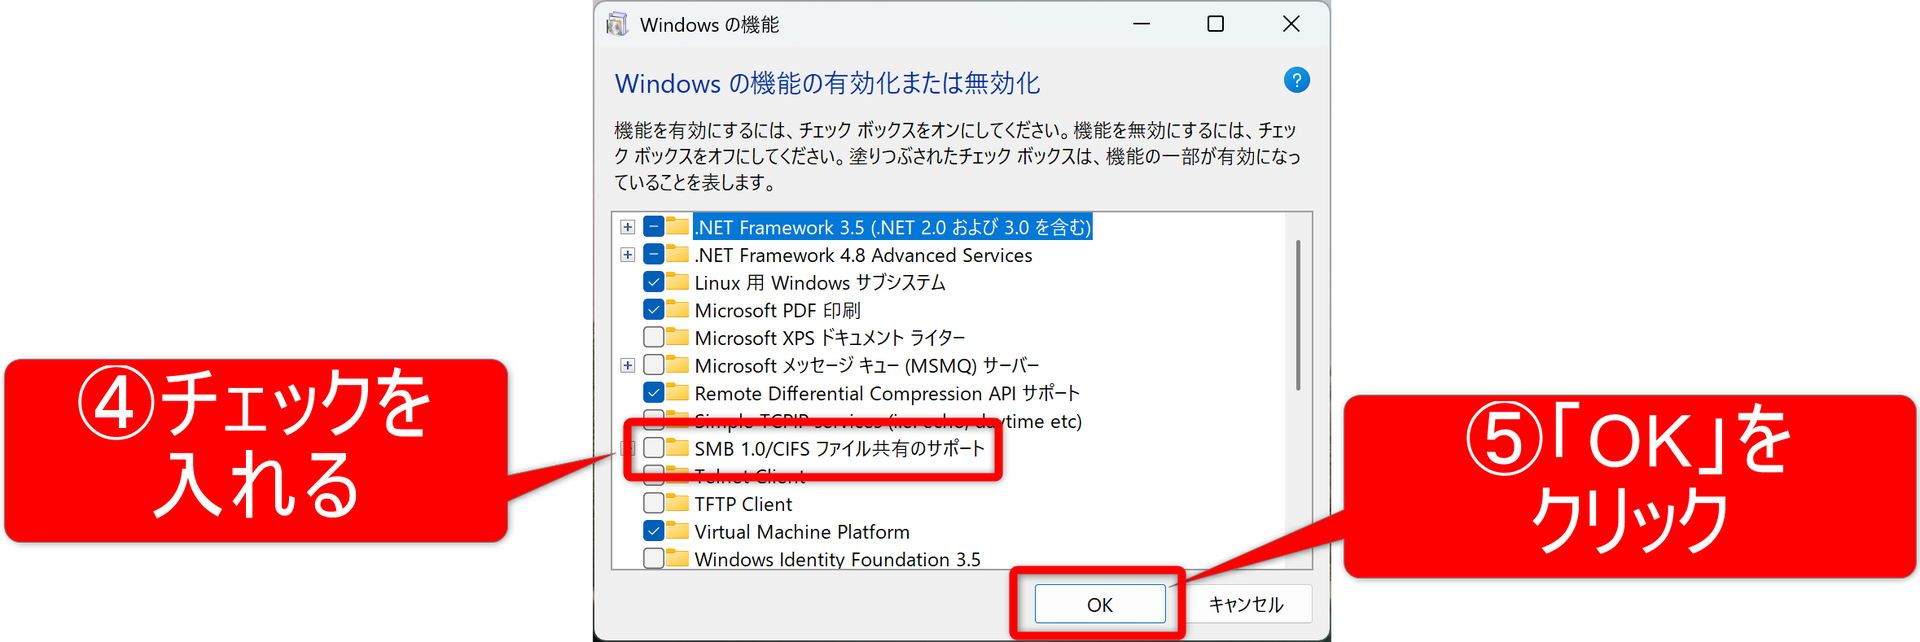Click the Windows Features title bar icon
Screen dimensions: 1920x642
tap(618, 24)
